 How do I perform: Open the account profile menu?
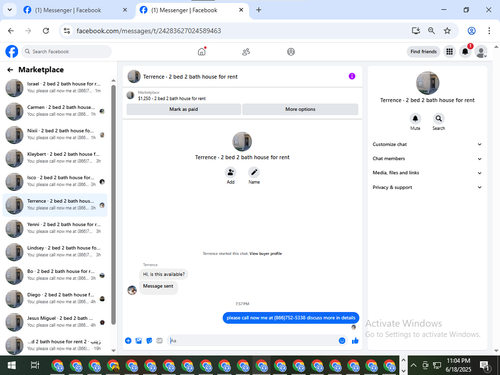click(481, 52)
